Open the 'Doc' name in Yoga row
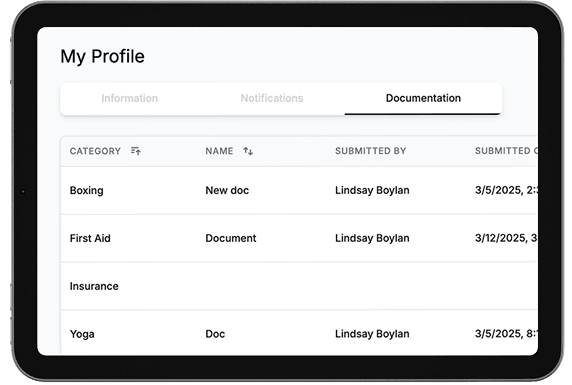 [215, 334]
